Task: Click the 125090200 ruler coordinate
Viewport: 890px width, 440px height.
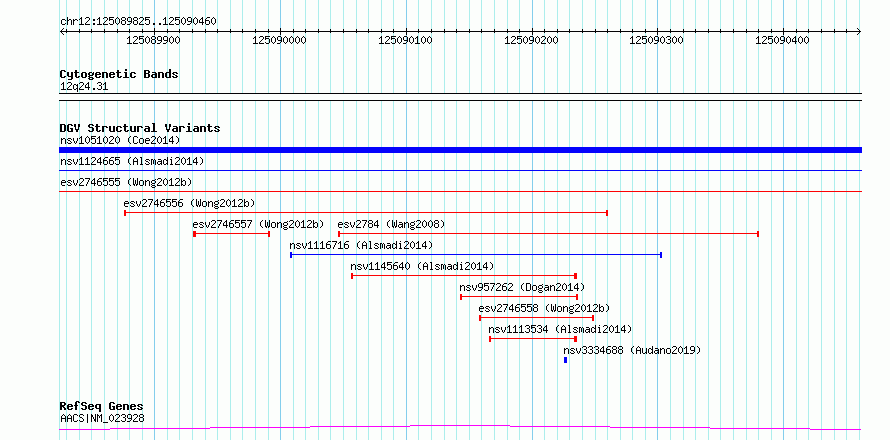Action: coord(531,40)
